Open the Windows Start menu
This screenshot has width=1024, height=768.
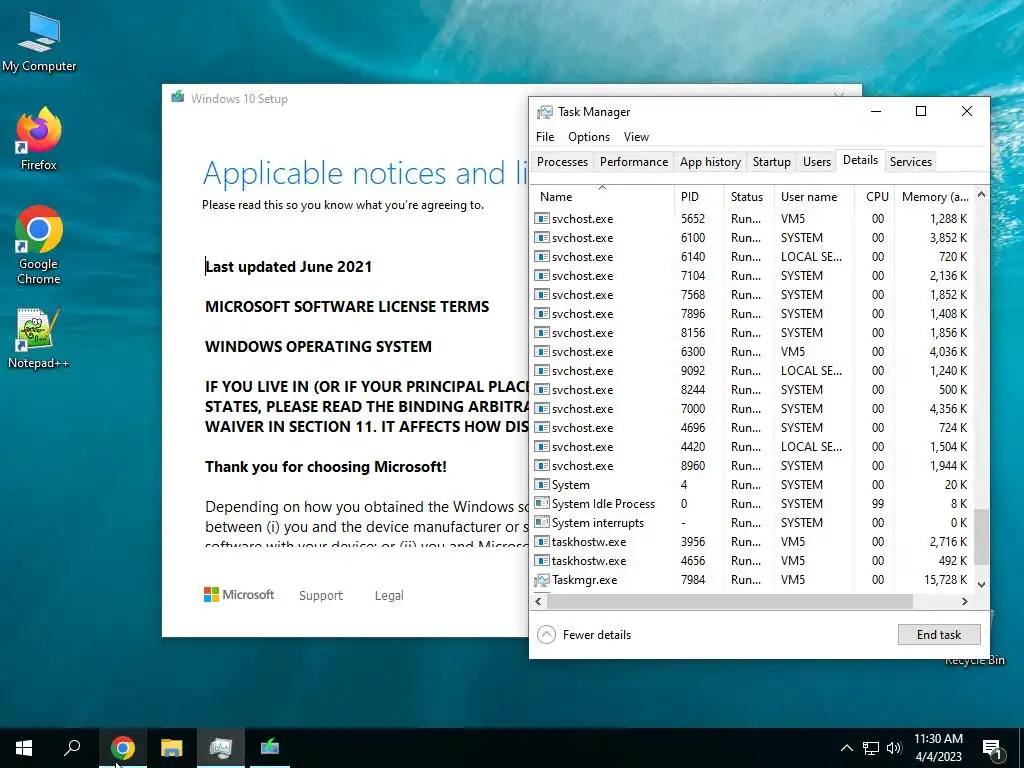[24, 748]
